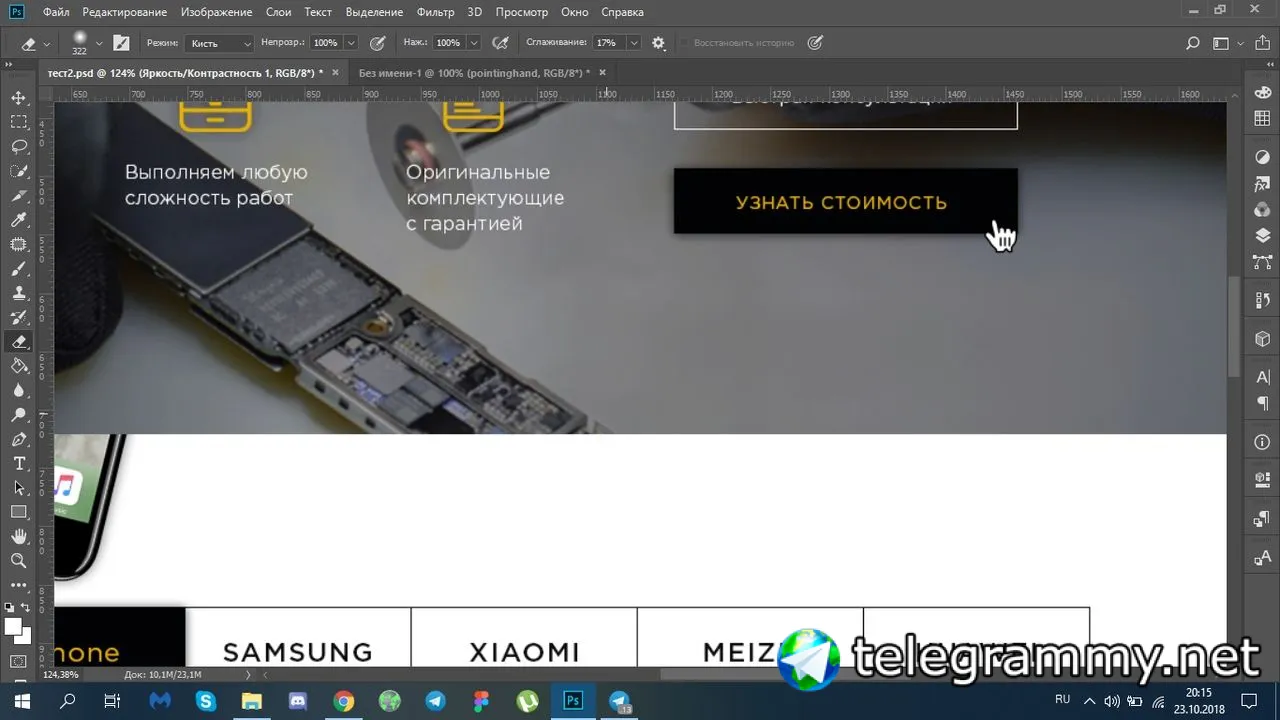The width and height of the screenshot is (1280, 720).
Task: Click the RU language indicator
Action: tap(1062, 699)
